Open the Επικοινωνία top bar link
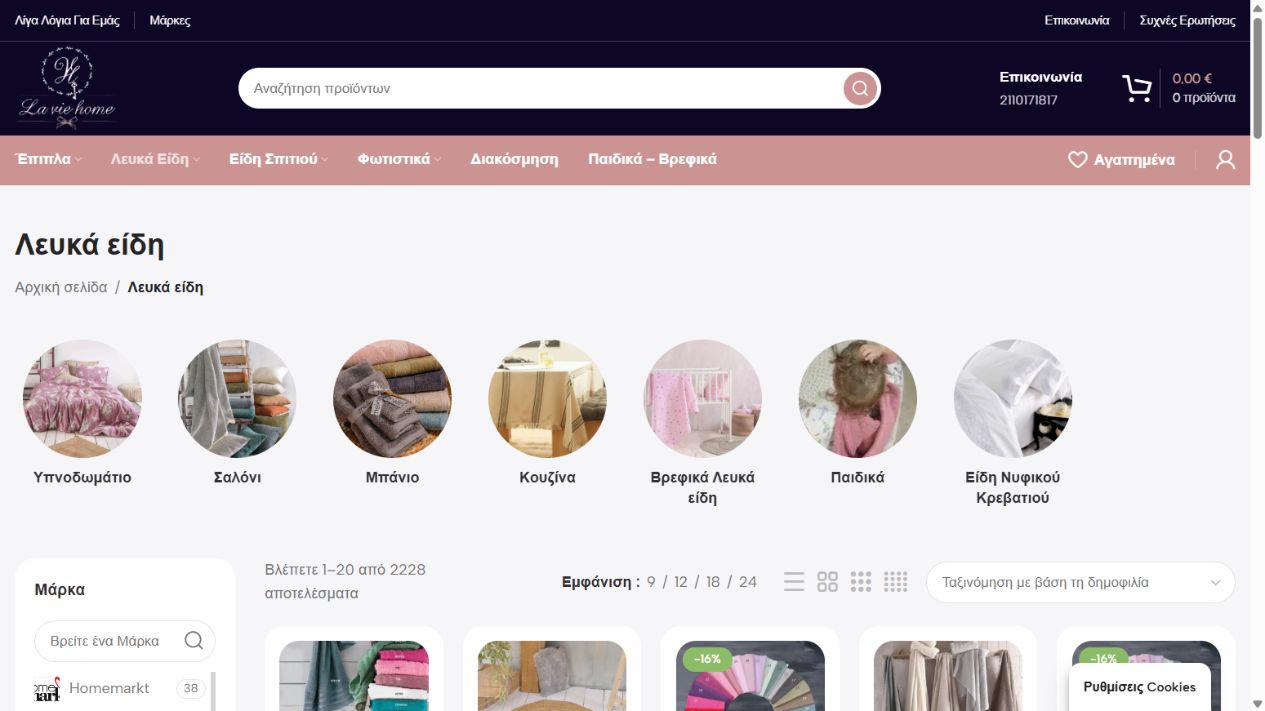 1077,20
